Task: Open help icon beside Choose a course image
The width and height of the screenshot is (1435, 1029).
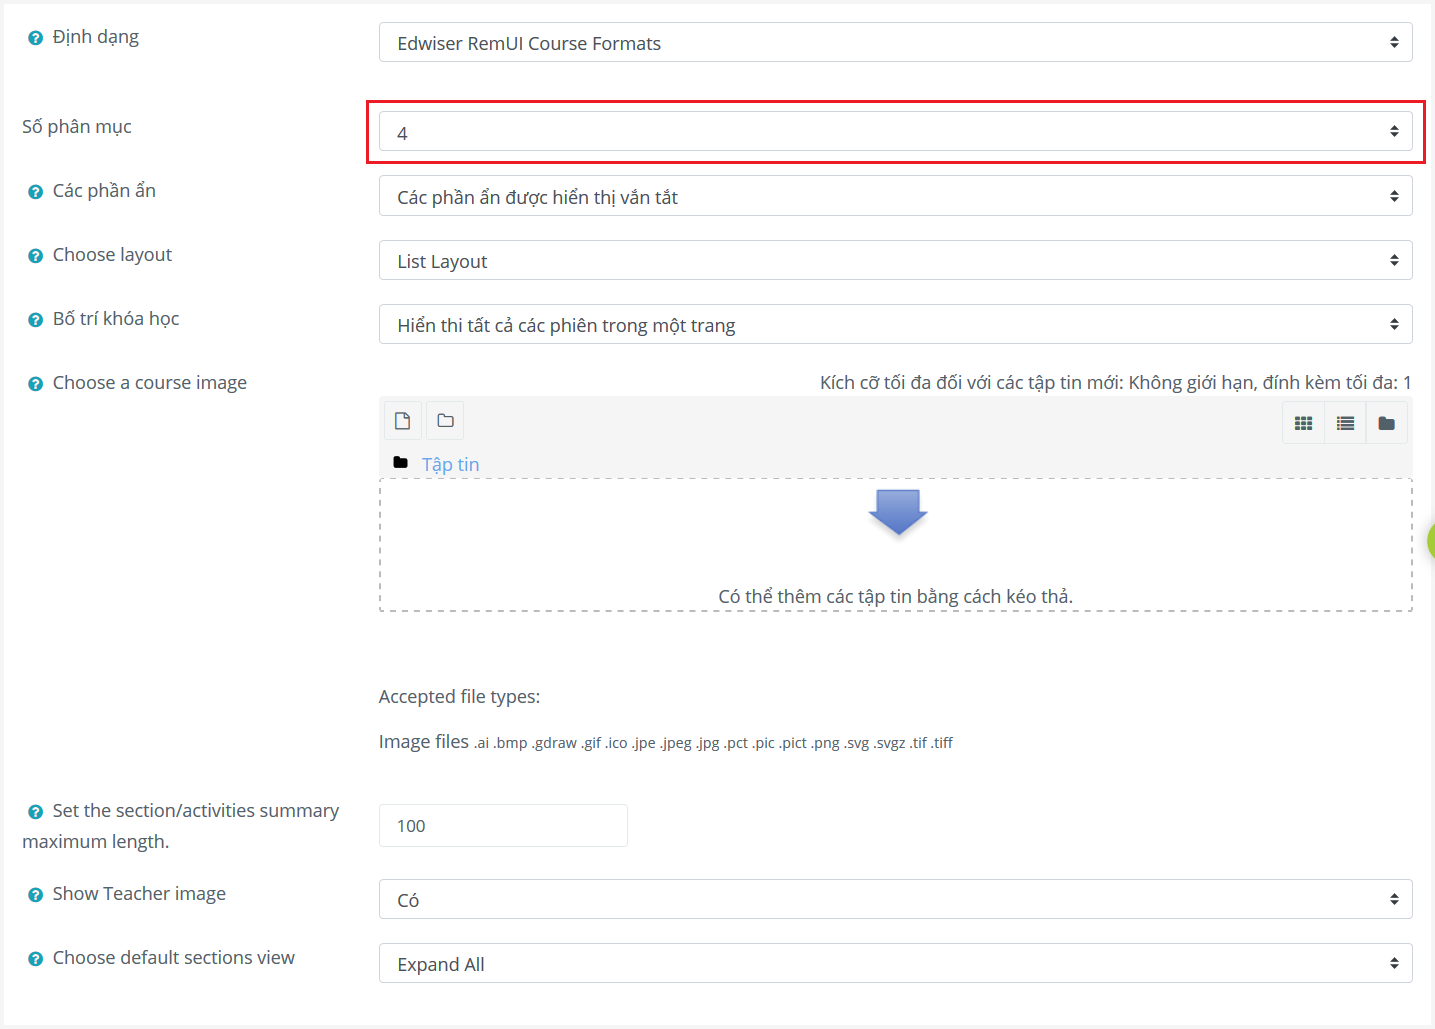Action: pyautogui.click(x=35, y=384)
